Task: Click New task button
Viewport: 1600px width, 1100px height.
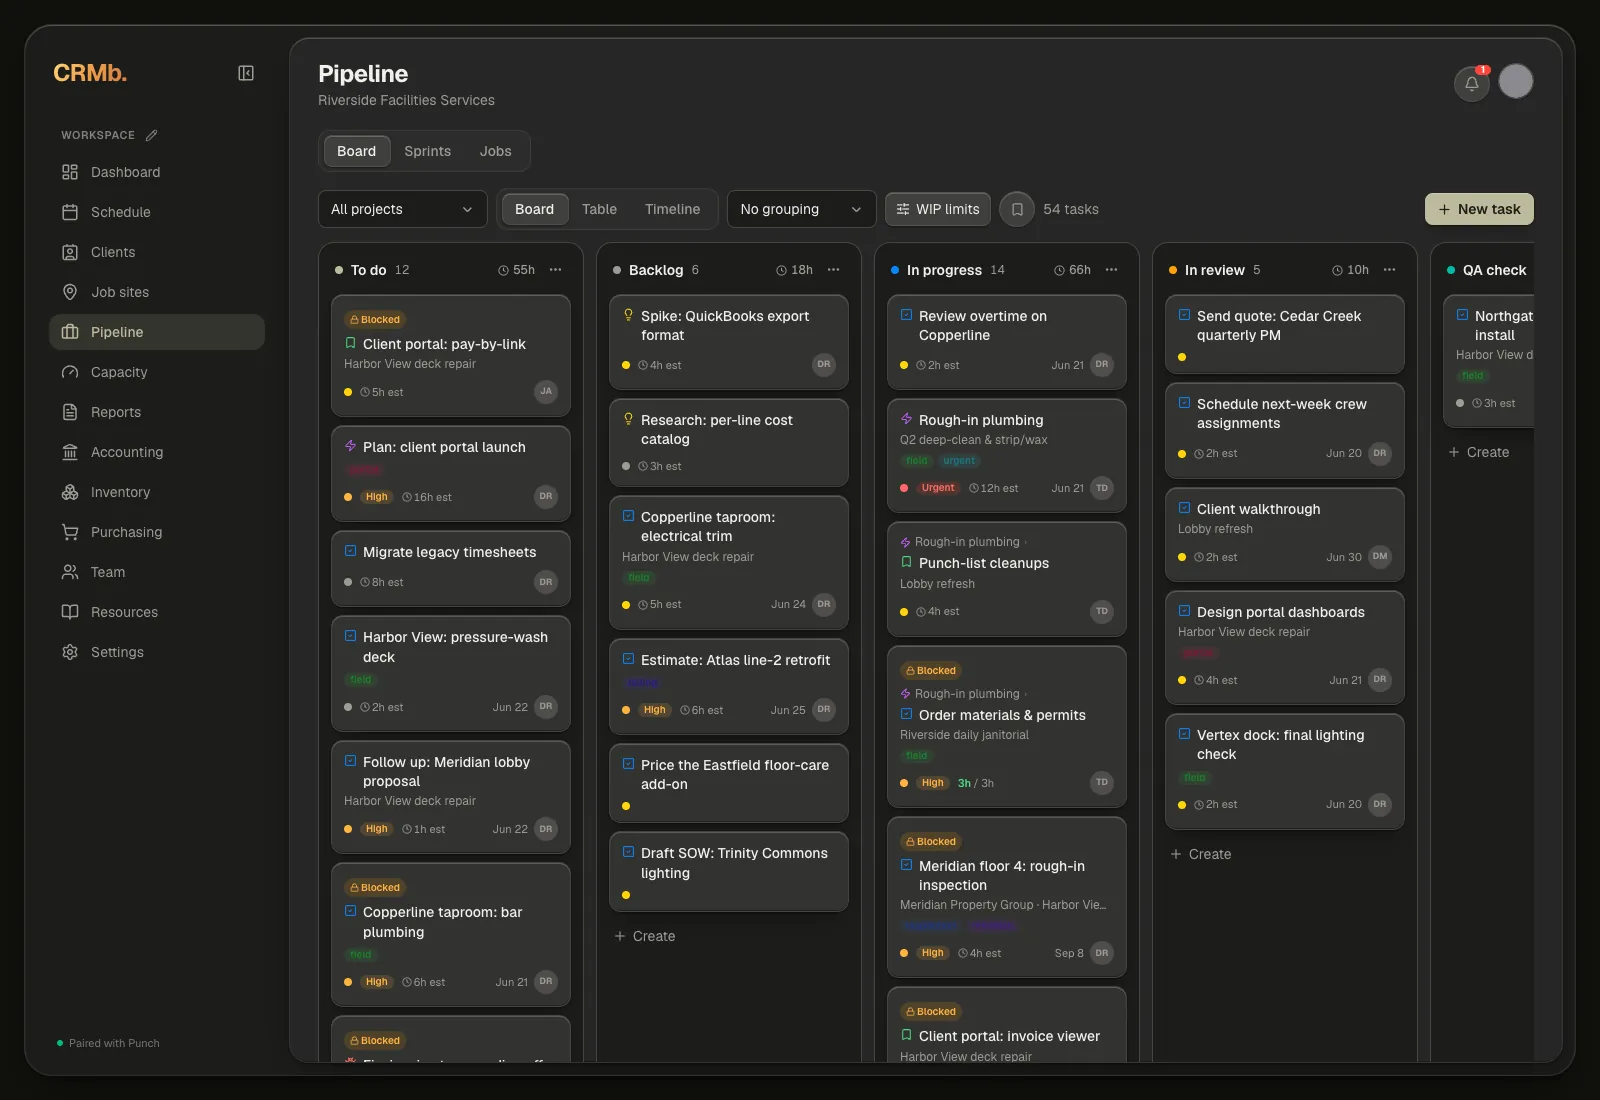Action: click(1479, 209)
